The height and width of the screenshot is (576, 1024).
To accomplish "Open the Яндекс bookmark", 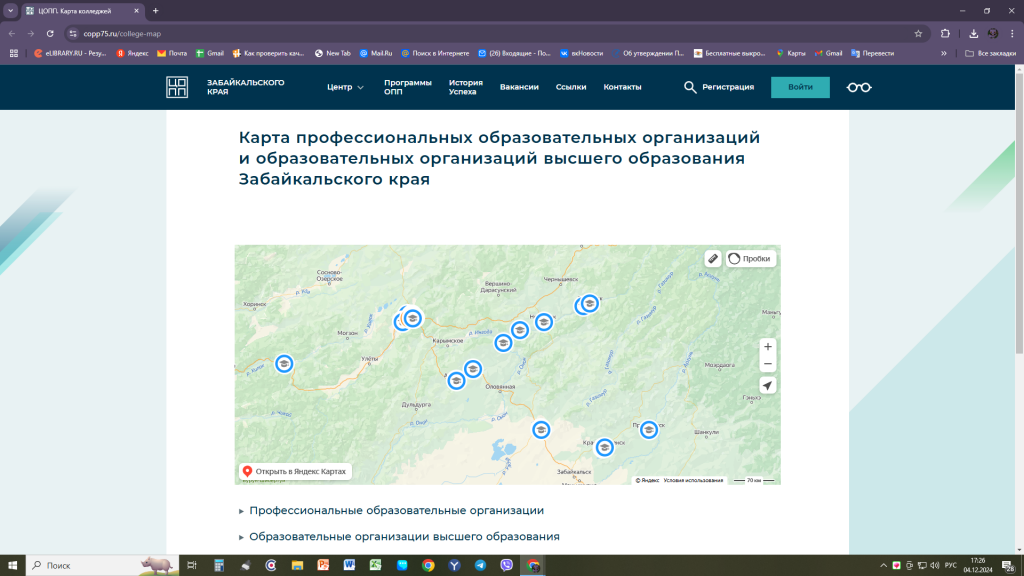I will [x=133, y=54].
